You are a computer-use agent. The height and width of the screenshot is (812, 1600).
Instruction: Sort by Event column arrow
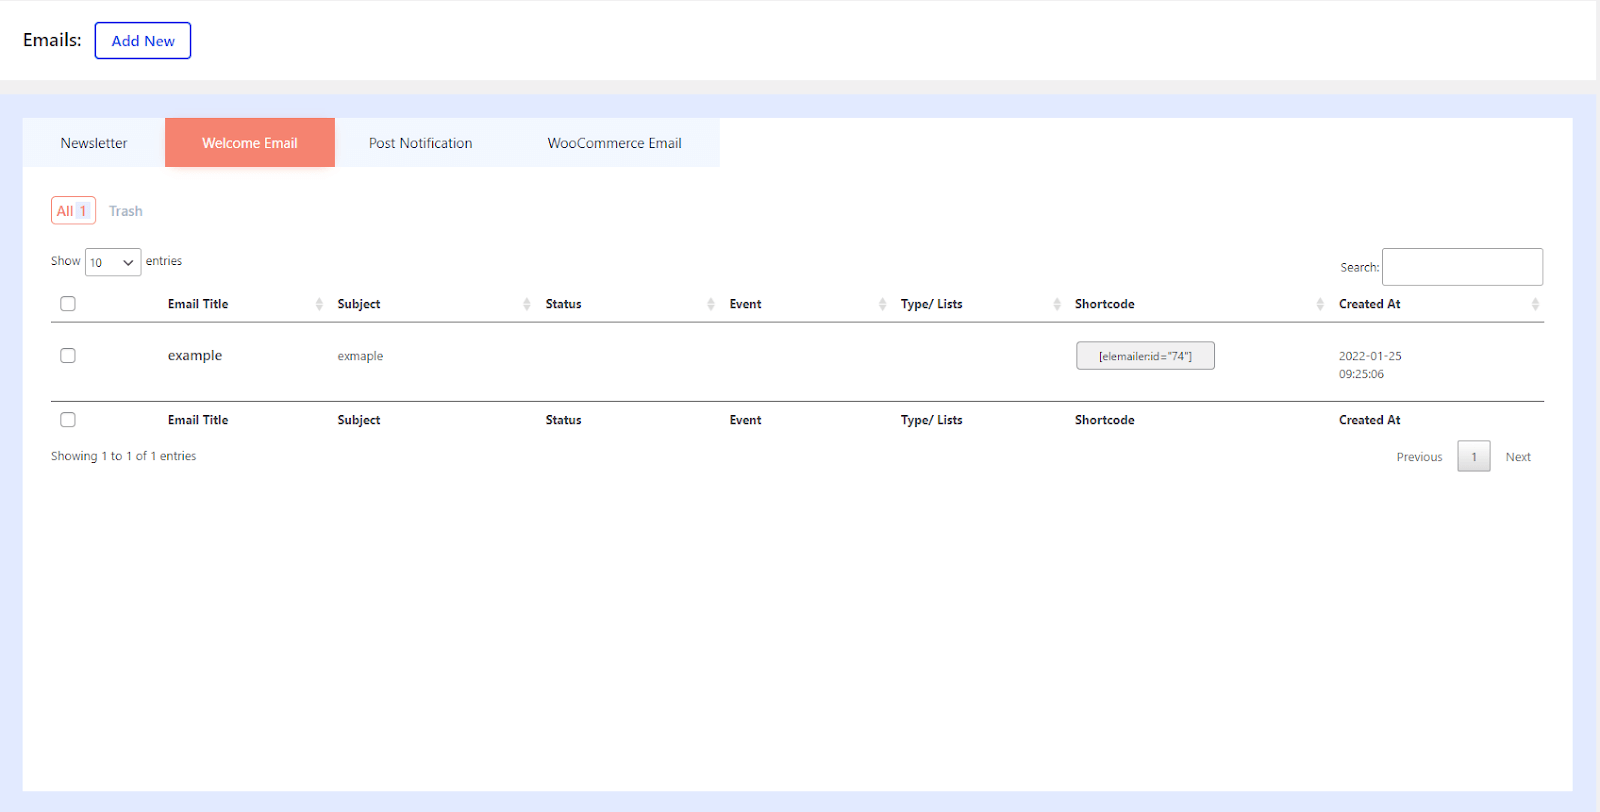(882, 304)
